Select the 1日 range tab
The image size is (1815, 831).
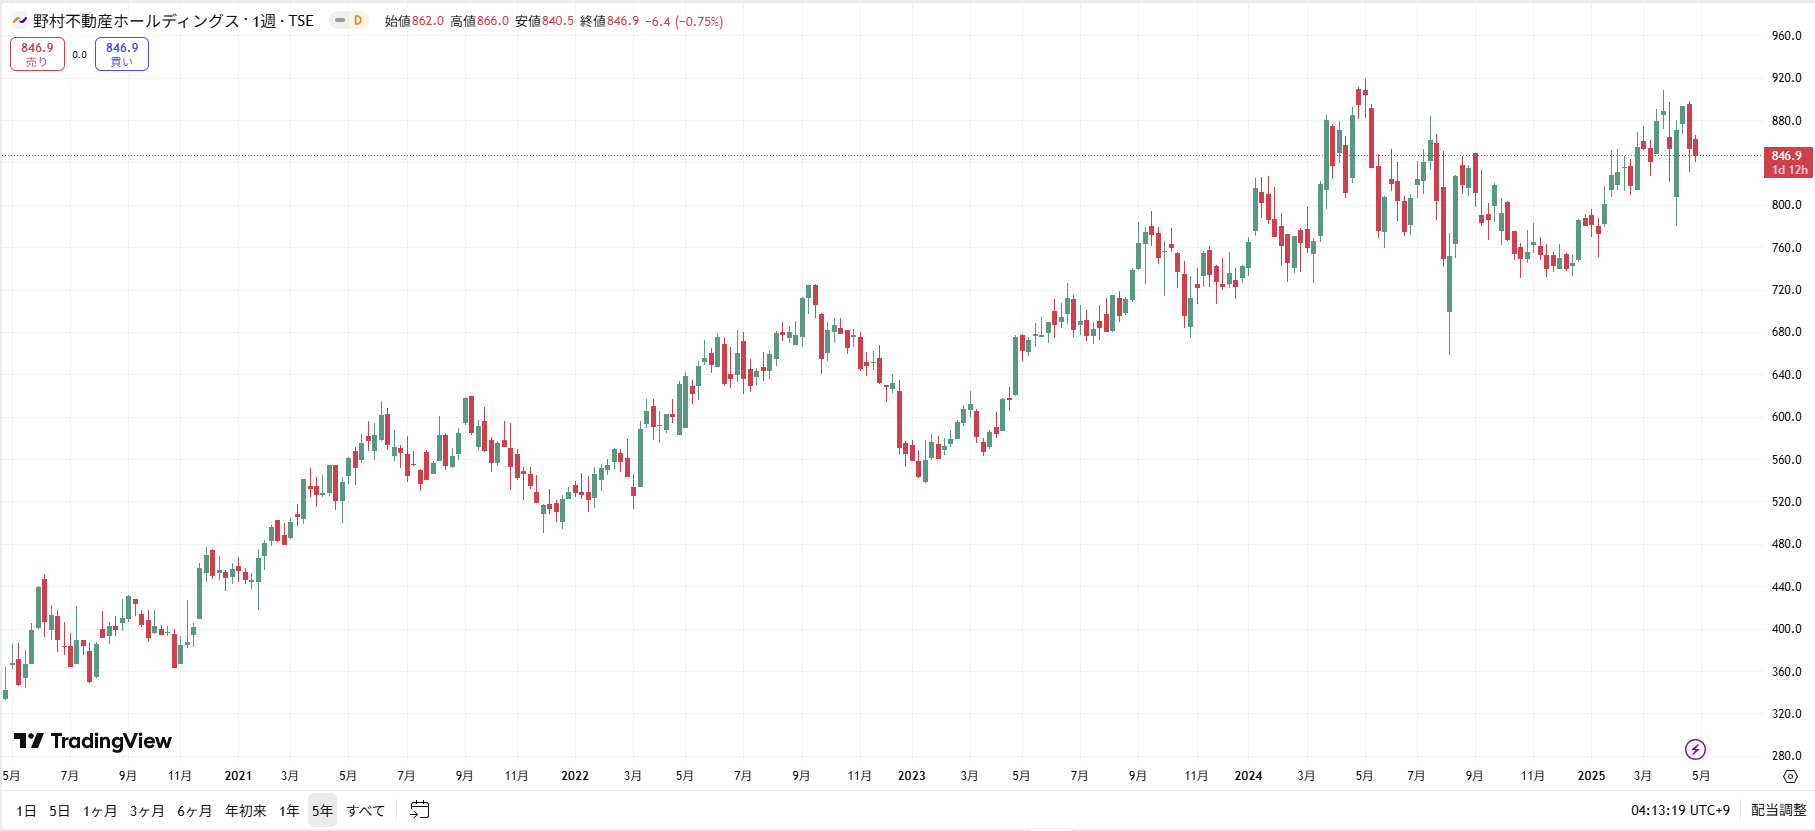27,811
